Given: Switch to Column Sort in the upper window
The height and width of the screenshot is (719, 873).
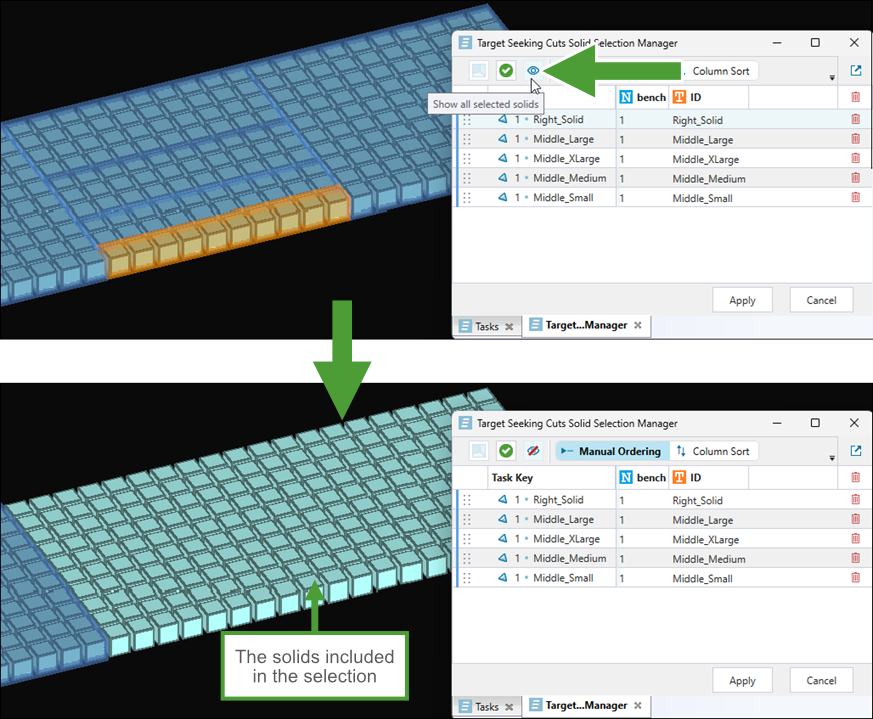Looking at the screenshot, I should tap(720, 71).
